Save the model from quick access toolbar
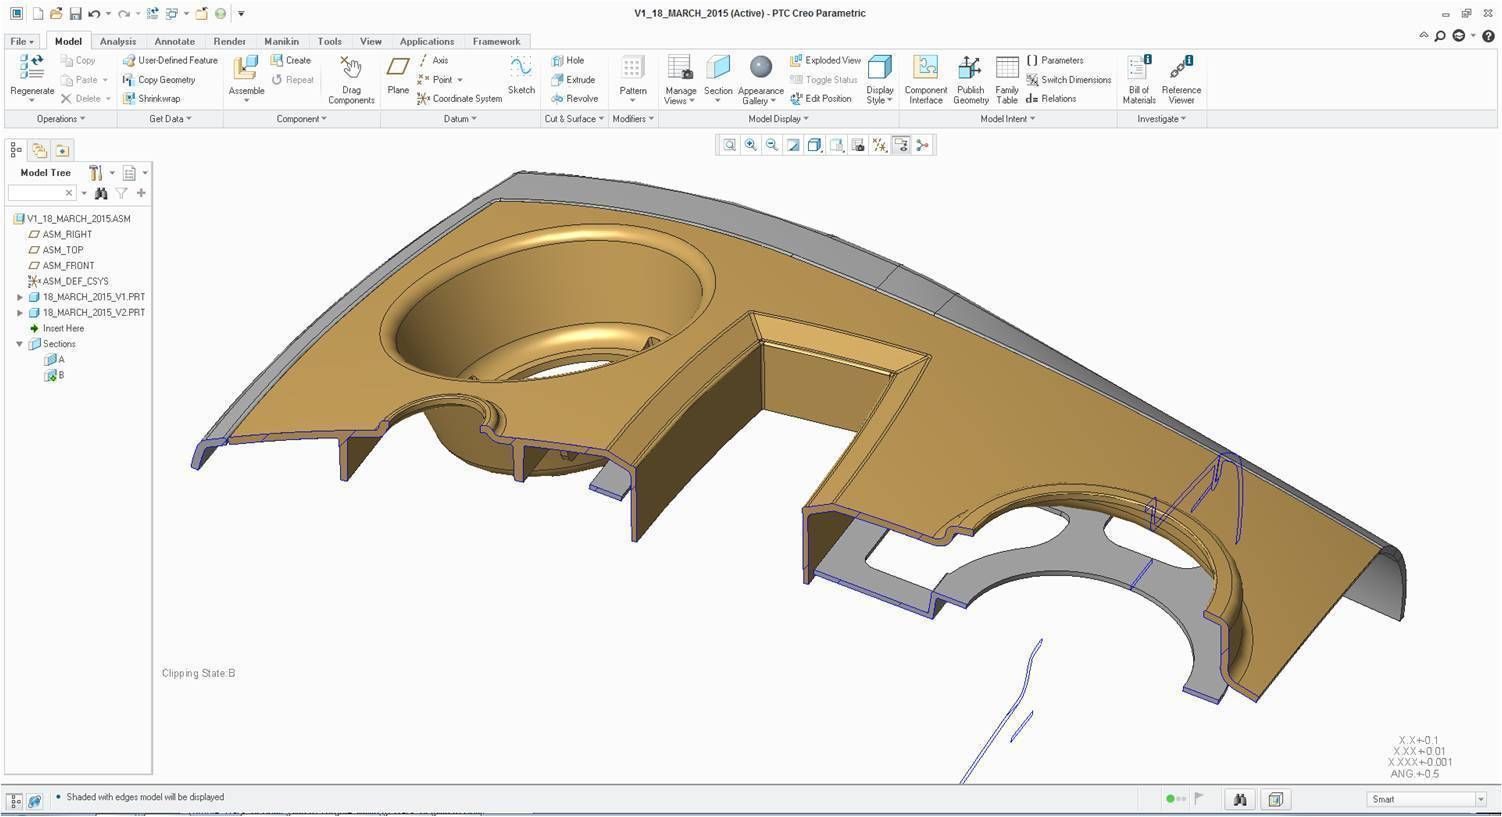Viewport: 1502px width, 817px height. [x=75, y=14]
